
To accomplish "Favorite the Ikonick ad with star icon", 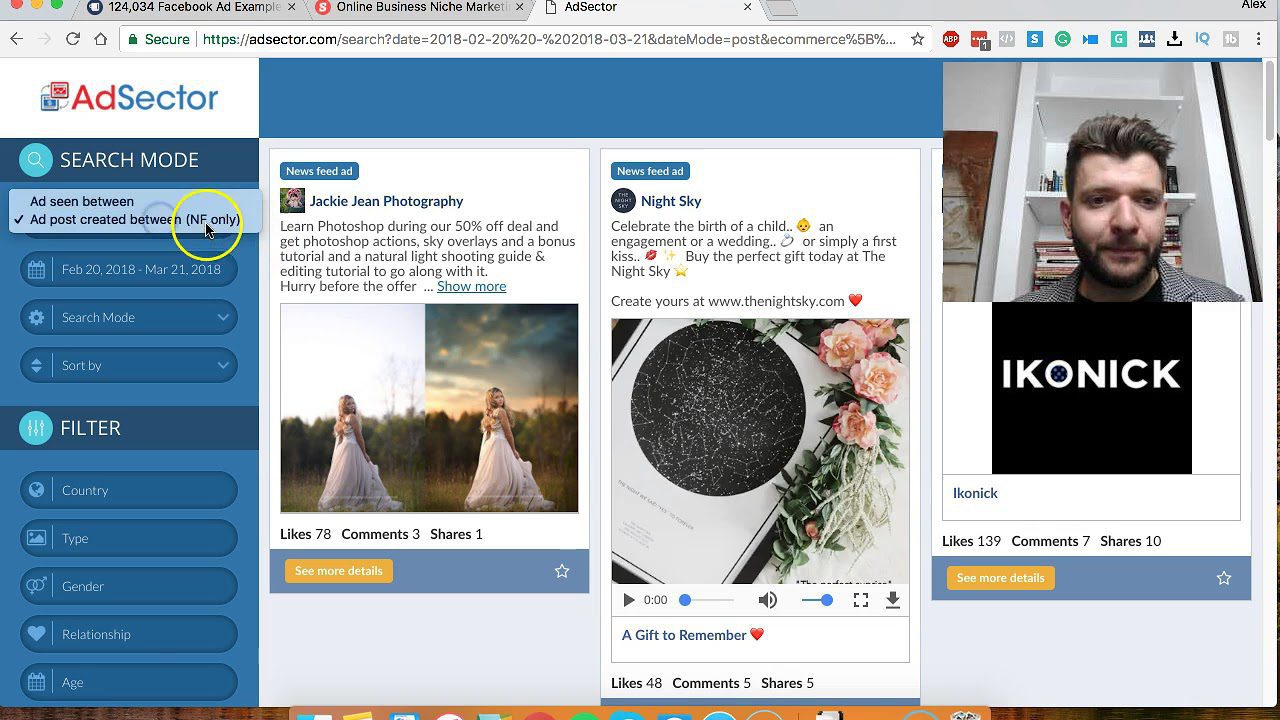I will click(1224, 578).
